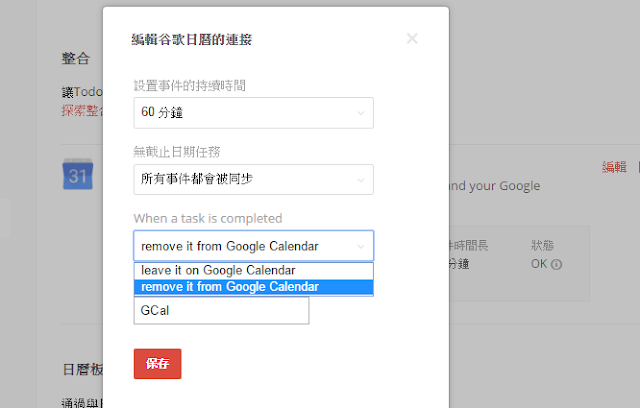The width and height of the screenshot is (640, 408).
Task: Click the red 編輯 edit link
Action: (614, 166)
